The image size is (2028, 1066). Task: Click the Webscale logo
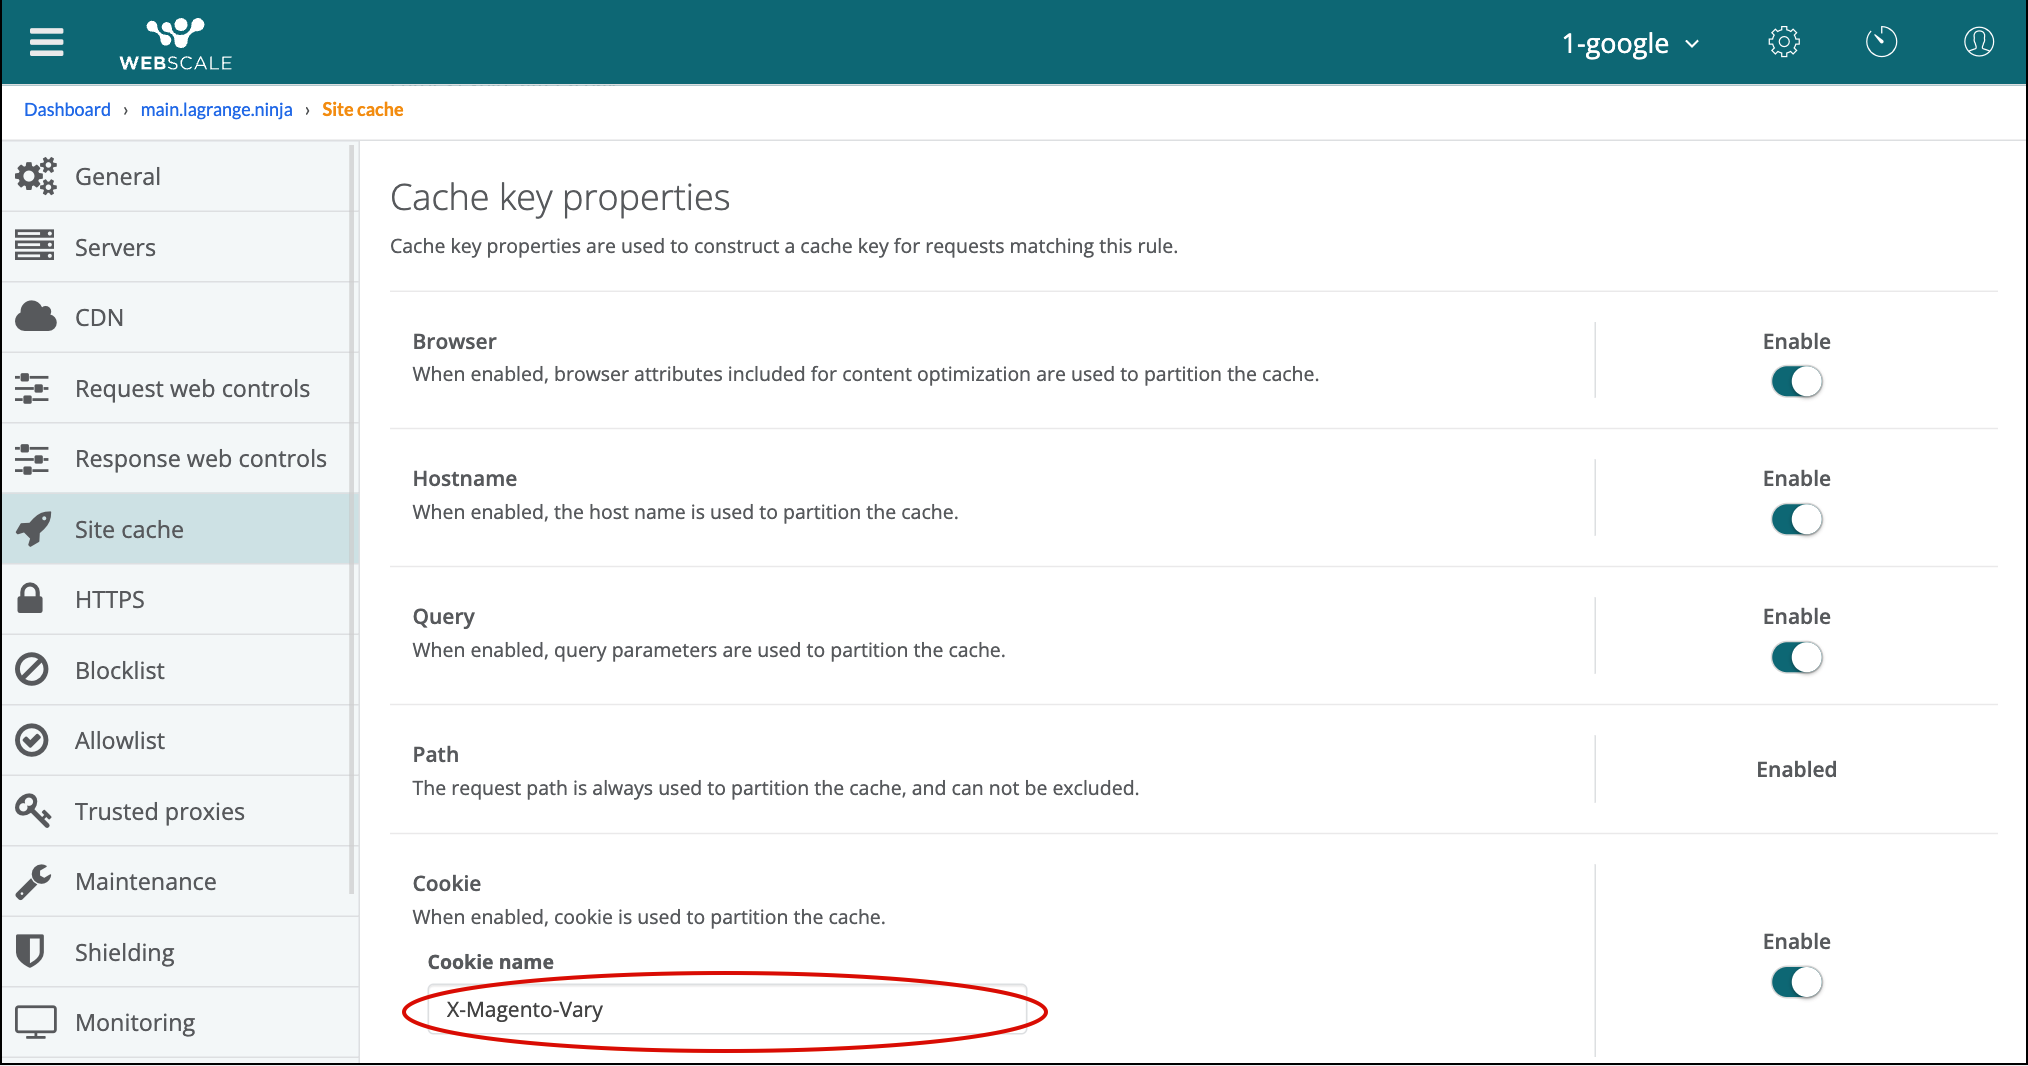pos(175,44)
